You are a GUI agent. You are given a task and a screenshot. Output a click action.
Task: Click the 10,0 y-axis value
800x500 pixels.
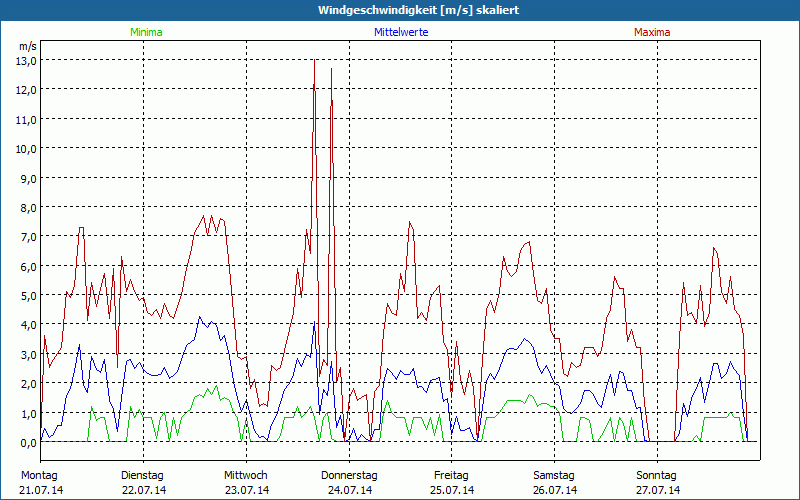coord(27,149)
